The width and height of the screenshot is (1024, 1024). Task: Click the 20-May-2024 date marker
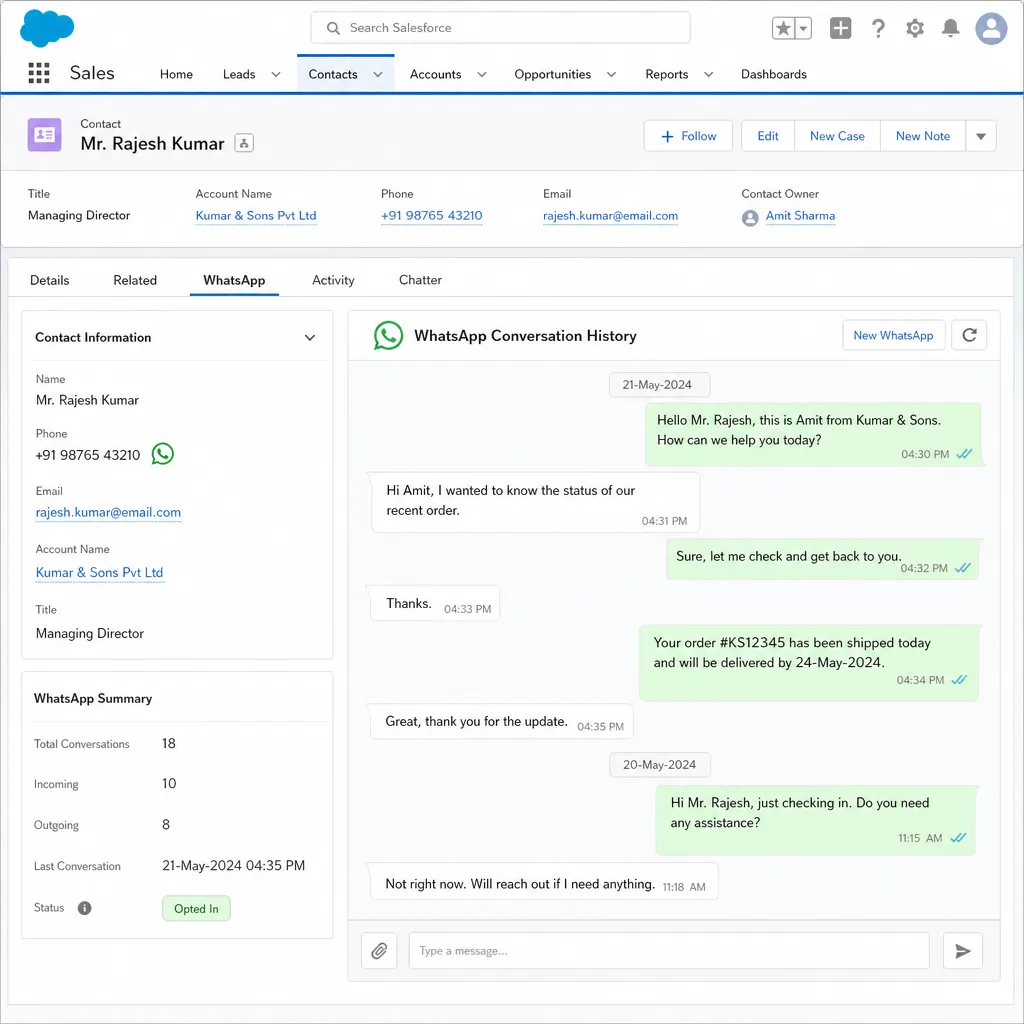(660, 765)
